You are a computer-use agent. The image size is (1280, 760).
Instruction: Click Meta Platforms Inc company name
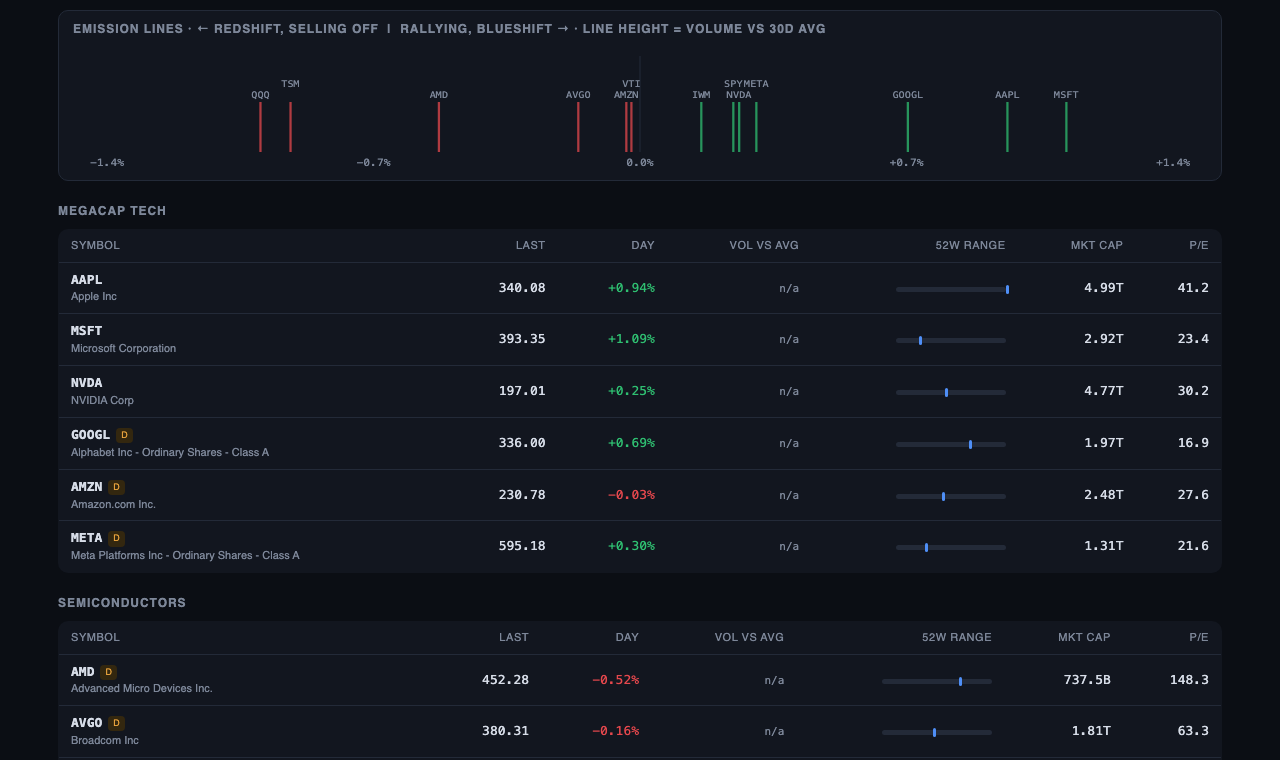[x=185, y=555]
